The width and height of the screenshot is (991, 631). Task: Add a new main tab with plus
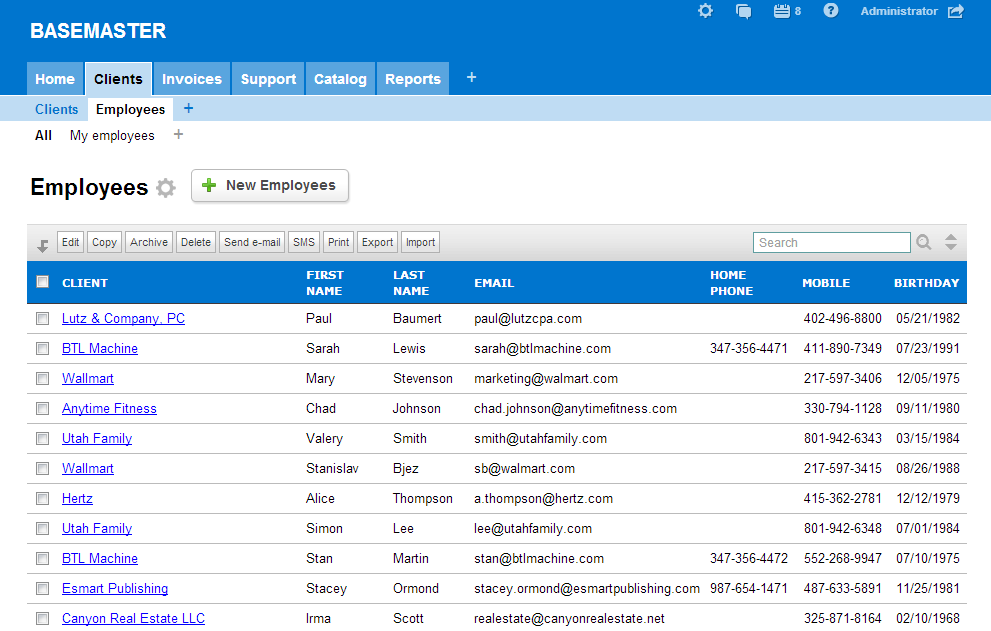471,78
